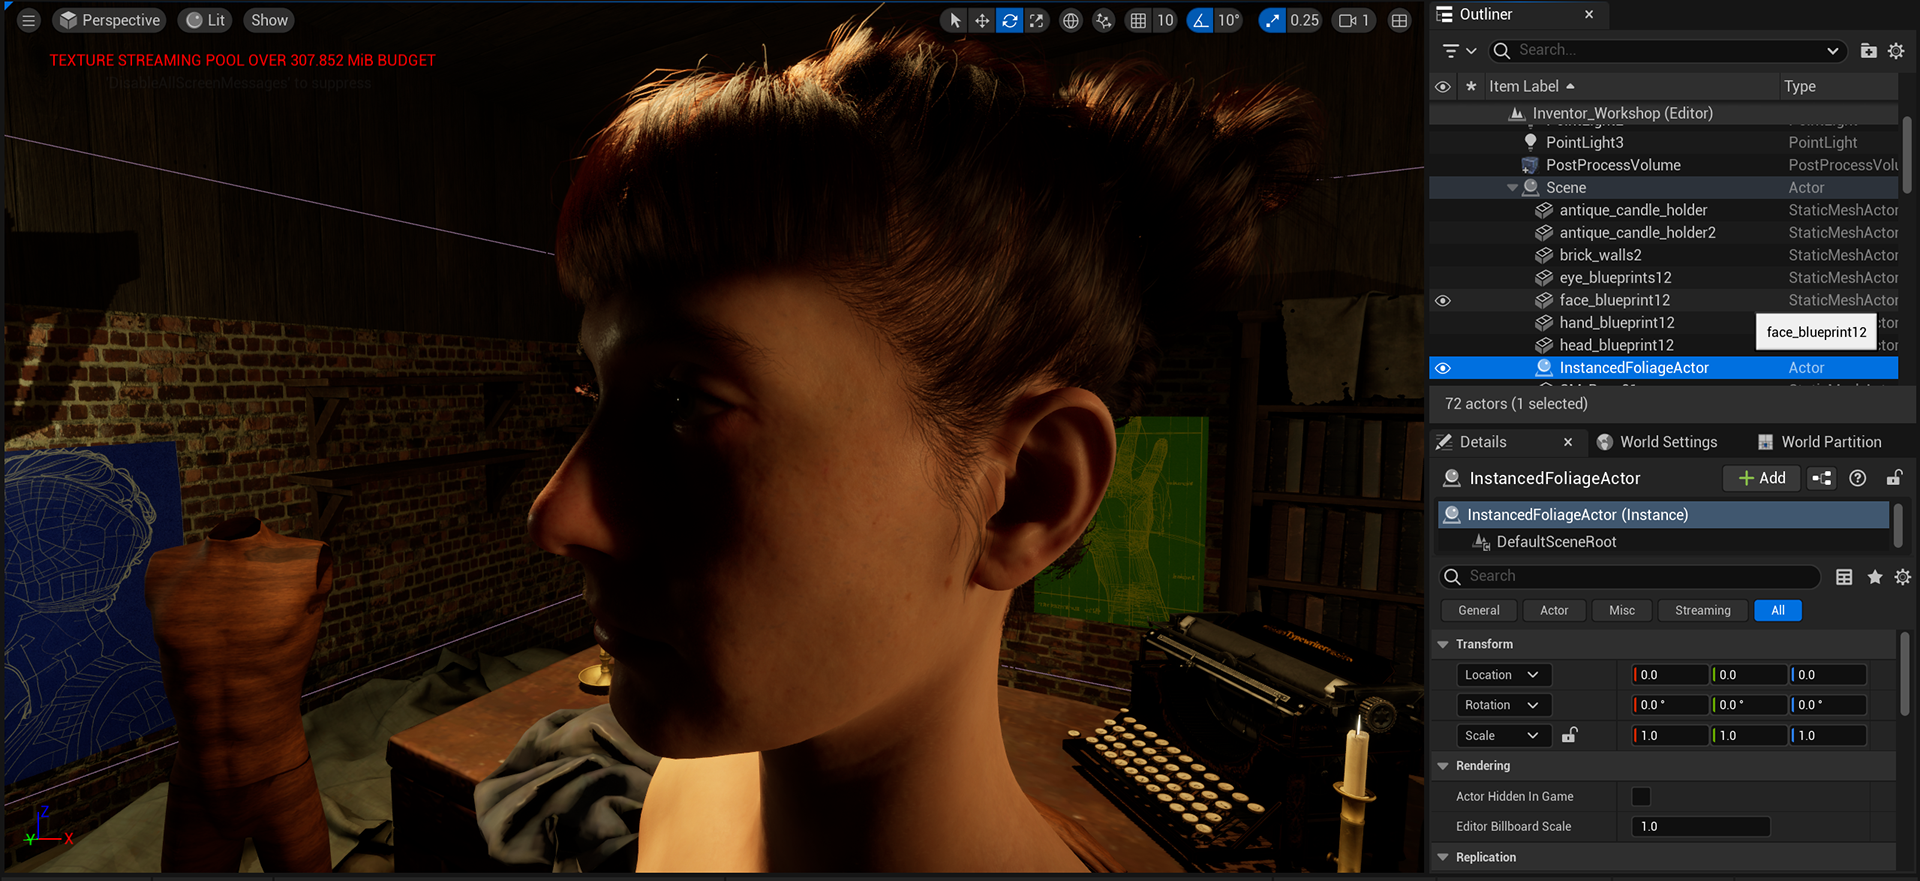Image resolution: width=1920 pixels, height=881 pixels.
Task: Open camera speed dropdown
Action: point(1354,20)
